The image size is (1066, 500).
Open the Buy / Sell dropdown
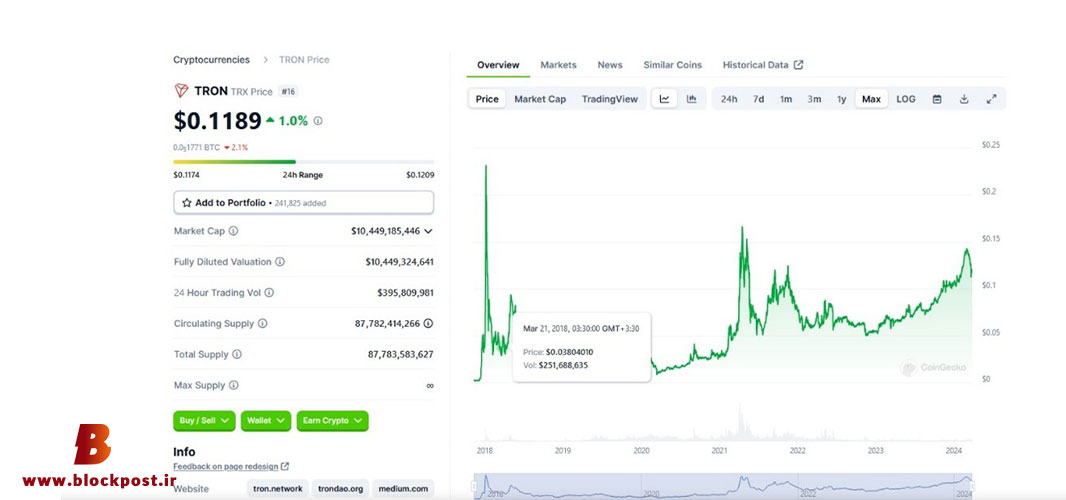[204, 421]
